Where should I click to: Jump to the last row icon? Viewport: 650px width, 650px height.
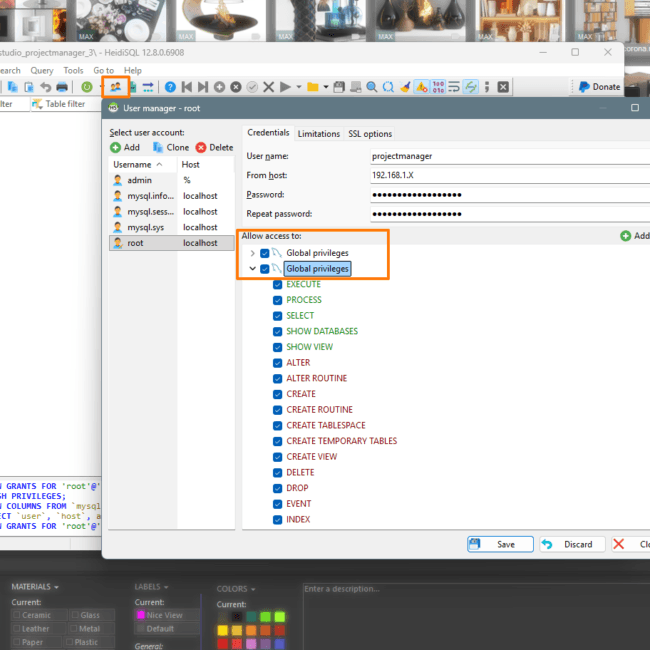pos(203,87)
